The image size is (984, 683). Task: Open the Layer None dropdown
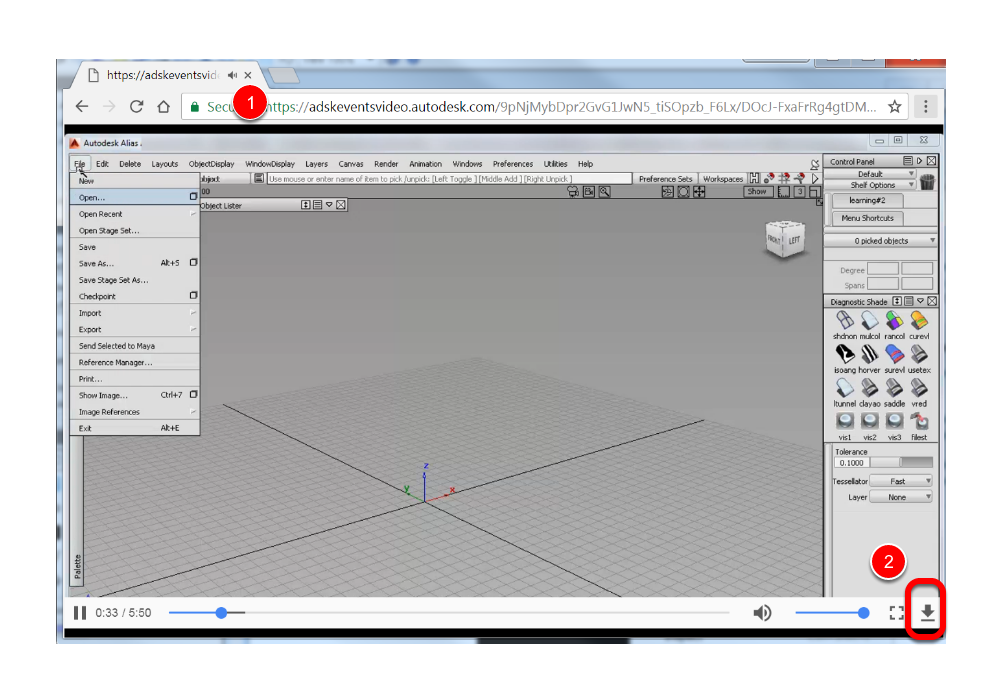[901, 497]
